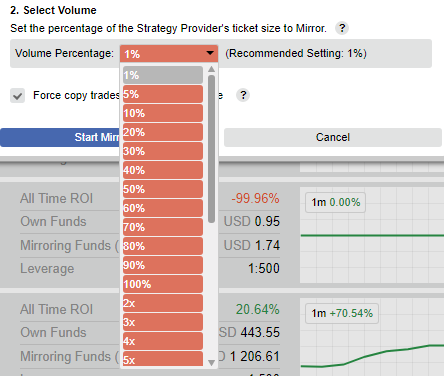444x376 pixels.
Task: Click dropdown list scroll down arrow
Action: pyautogui.click(x=211, y=363)
